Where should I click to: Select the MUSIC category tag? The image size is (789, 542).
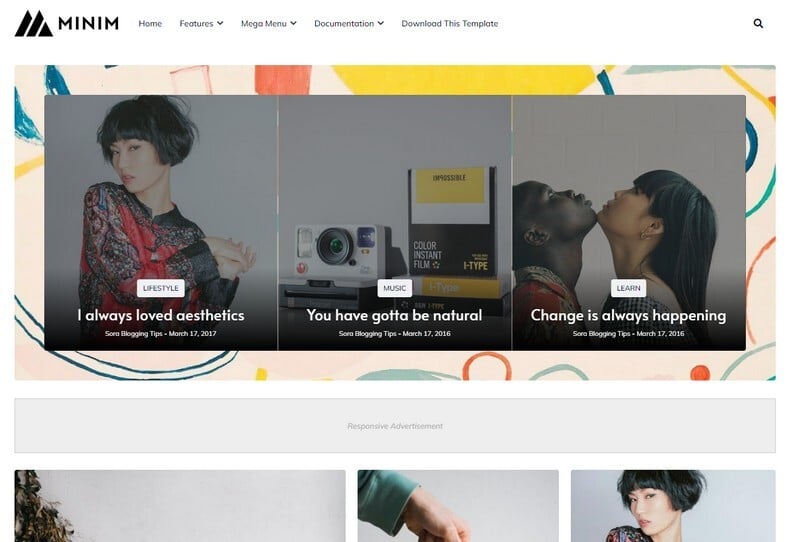[x=394, y=288]
